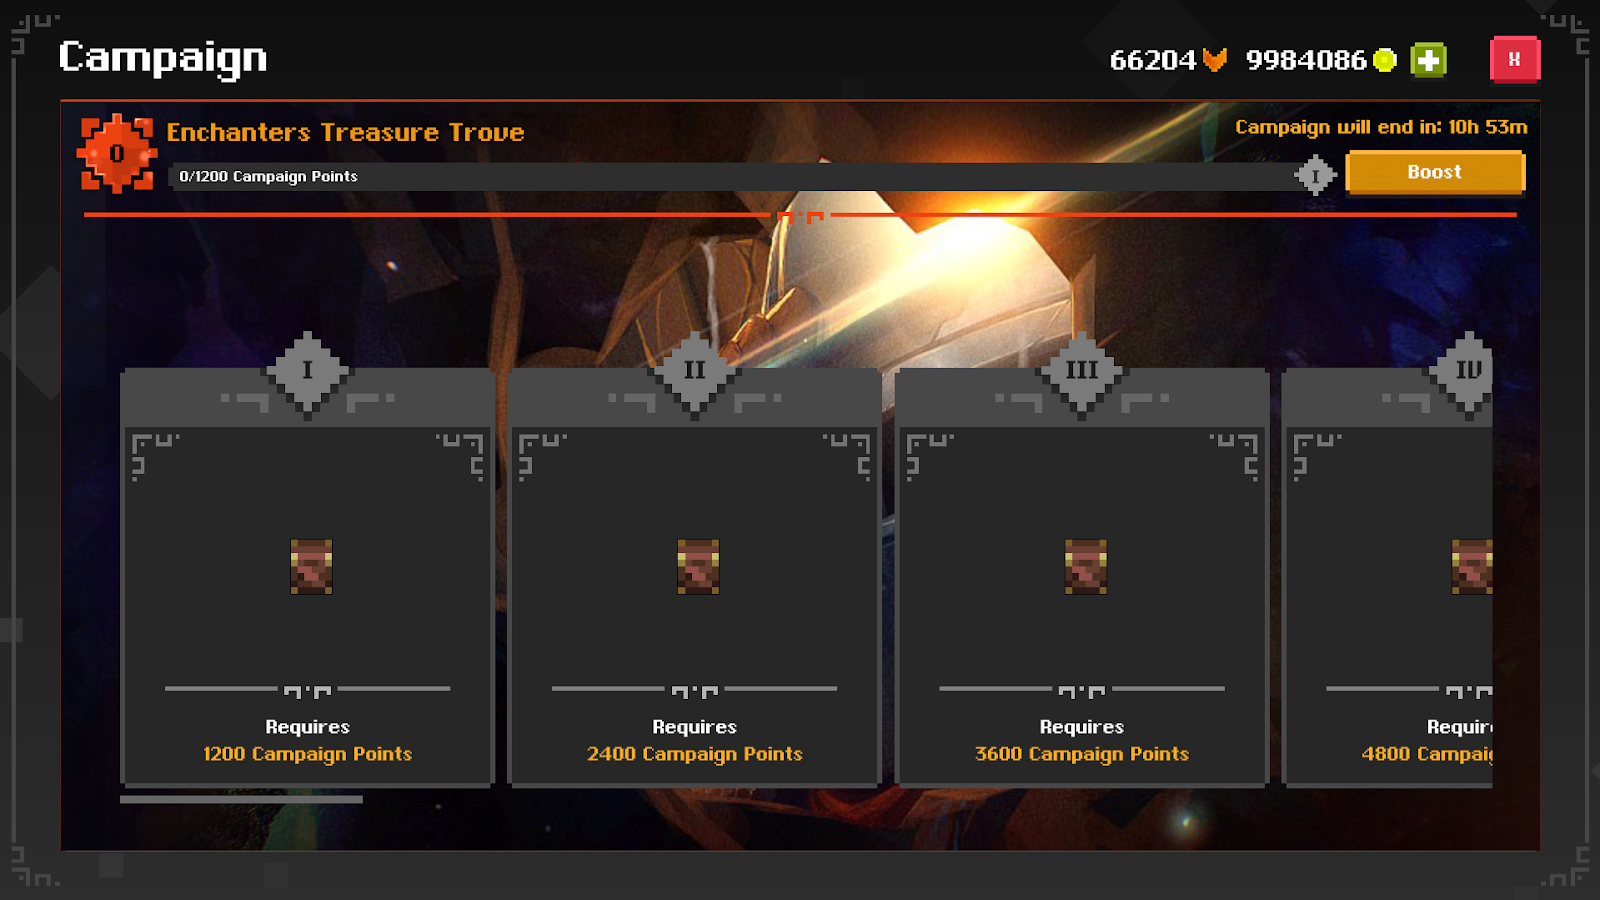Click the orange fox-head currency icon
The image size is (1600, 900).
click(1215, 60)
